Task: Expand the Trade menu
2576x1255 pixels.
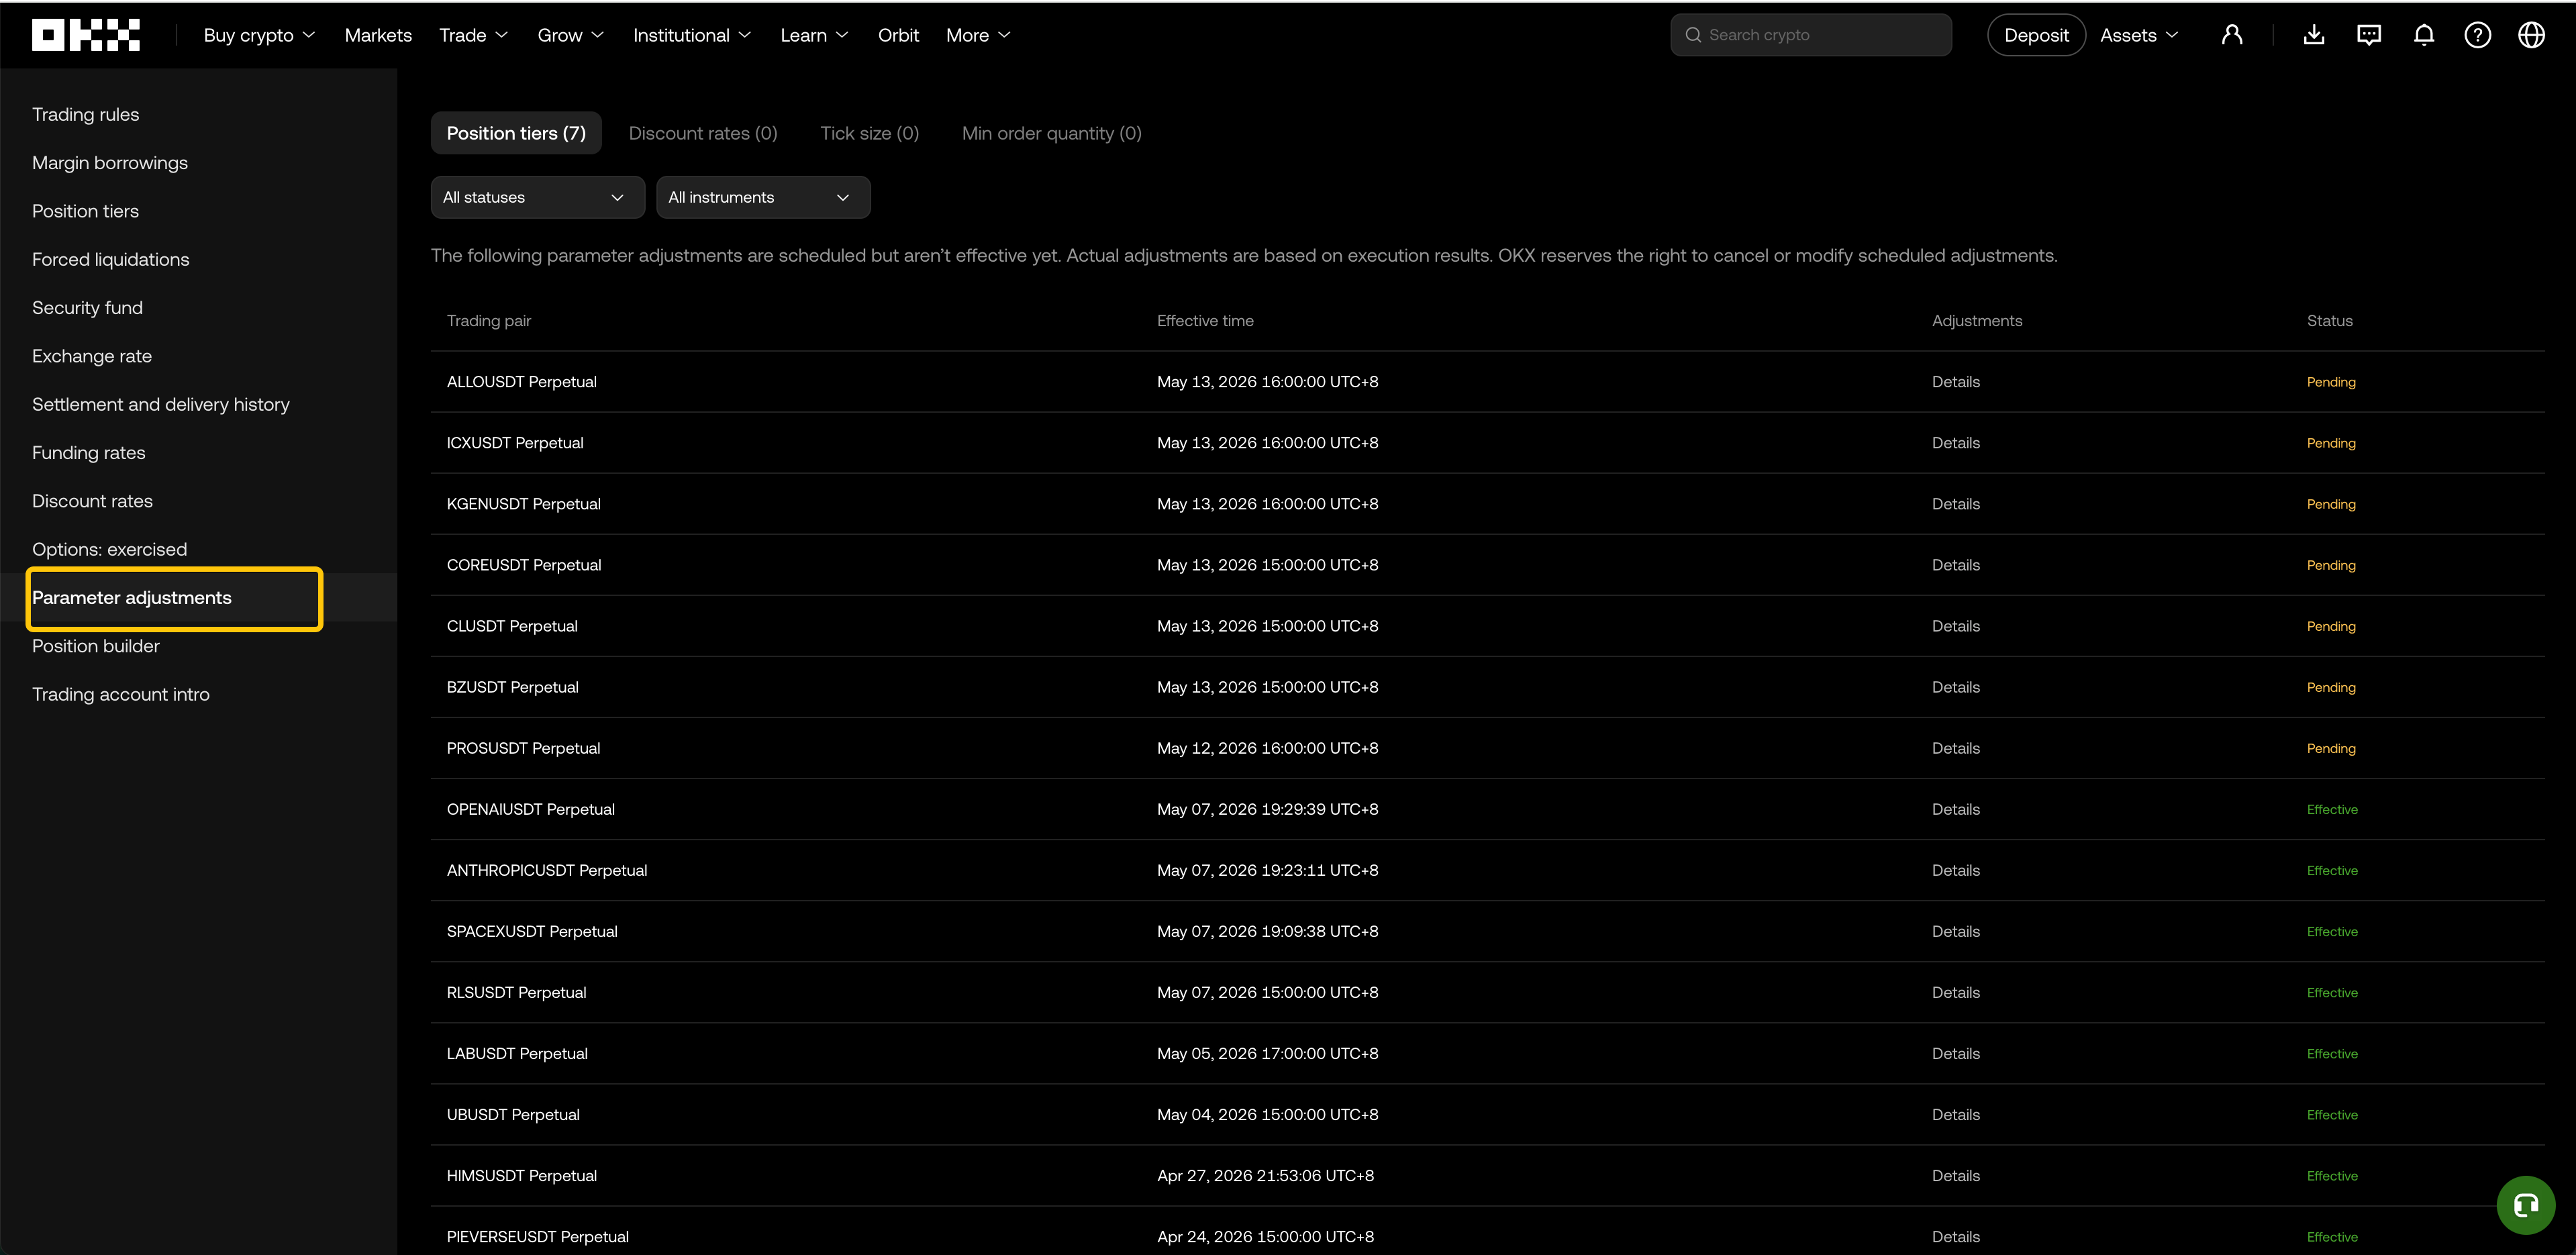Action: (x=474, y=35)
